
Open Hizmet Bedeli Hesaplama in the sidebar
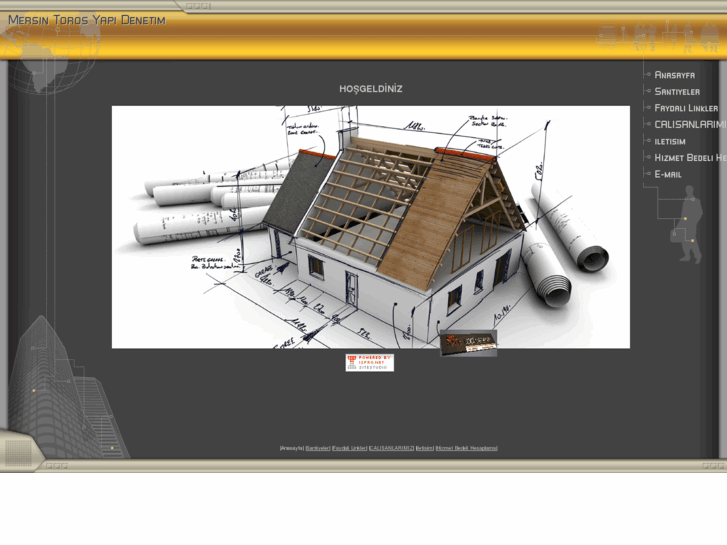pos(690,158)
